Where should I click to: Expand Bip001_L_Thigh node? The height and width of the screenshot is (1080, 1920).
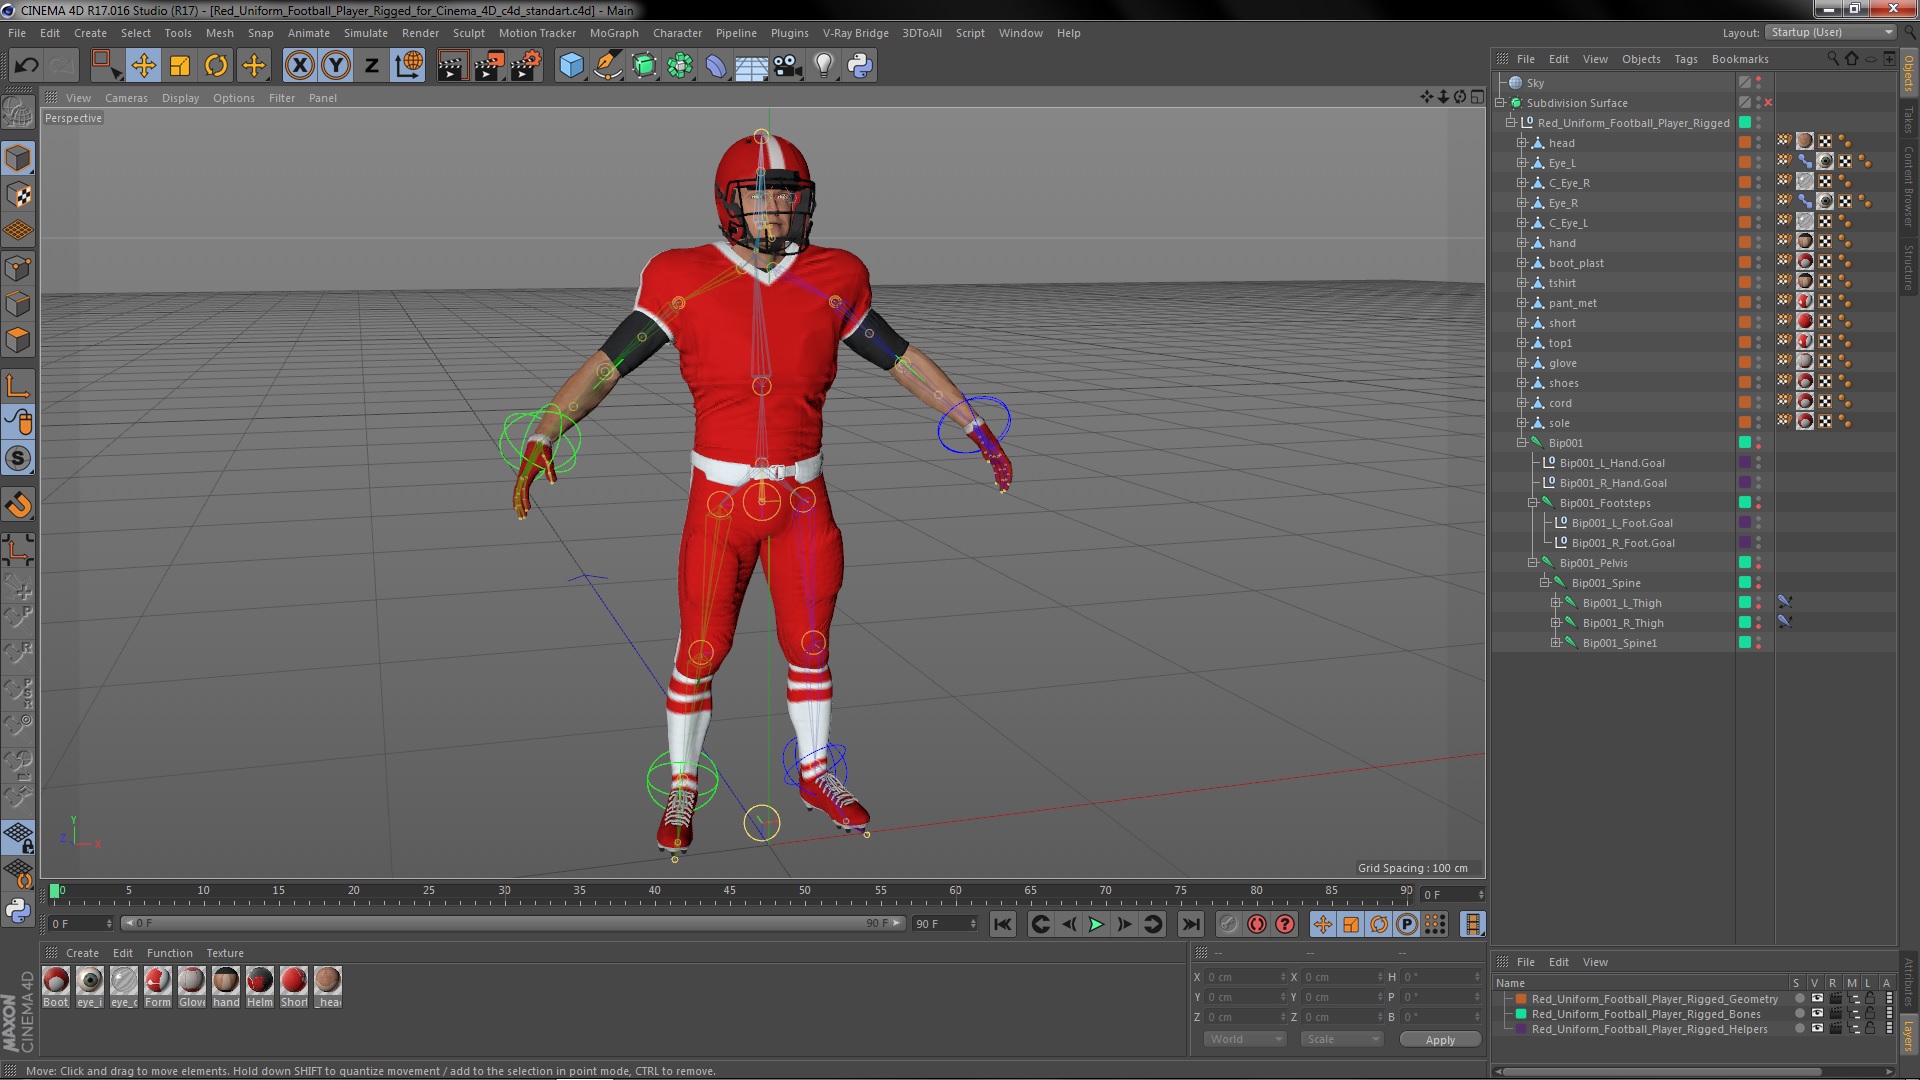pos(1556,602)
